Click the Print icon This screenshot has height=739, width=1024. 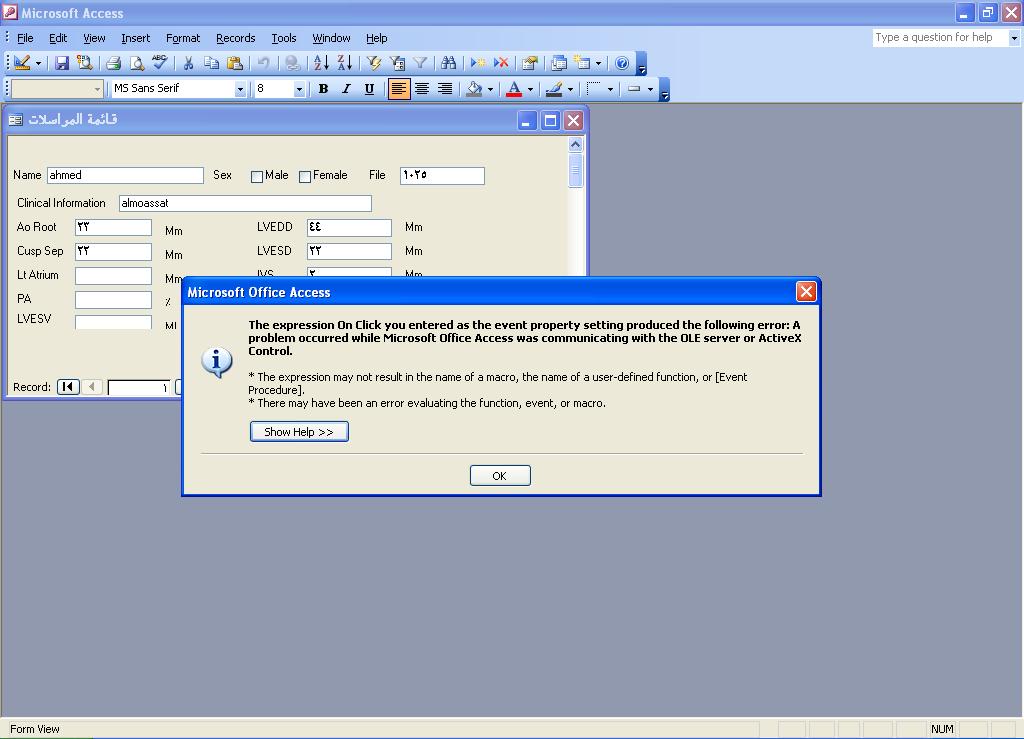click(114, 63)
